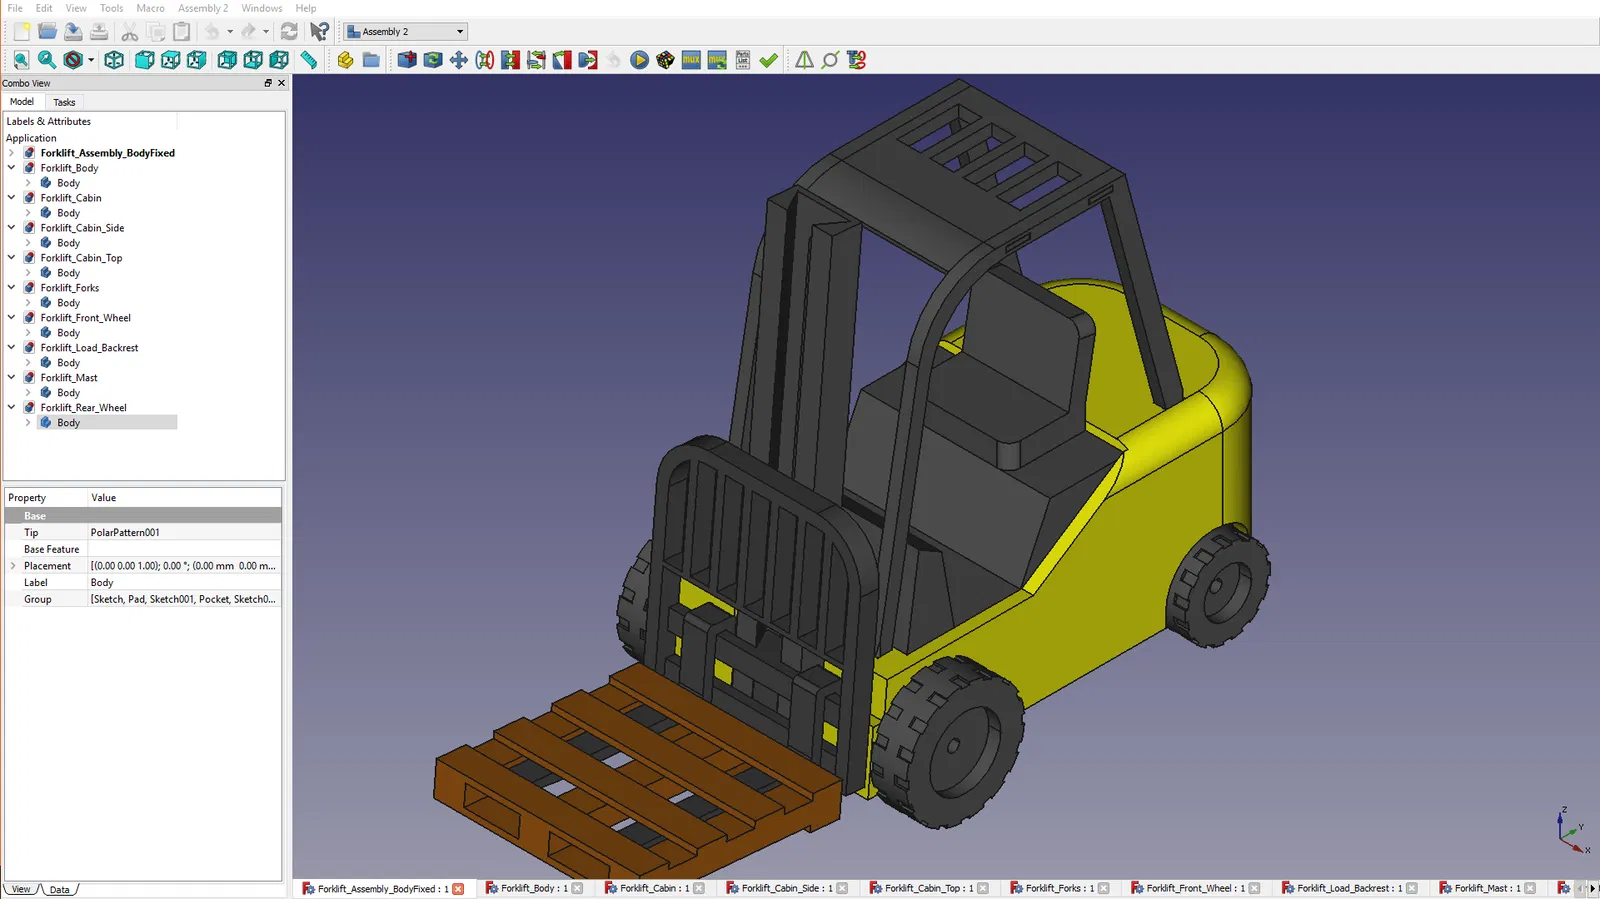This screenshot has width=1600, height=899.
Task: Close the Forklift_Assembly_BodyFixed document tab
Action: 459,889
